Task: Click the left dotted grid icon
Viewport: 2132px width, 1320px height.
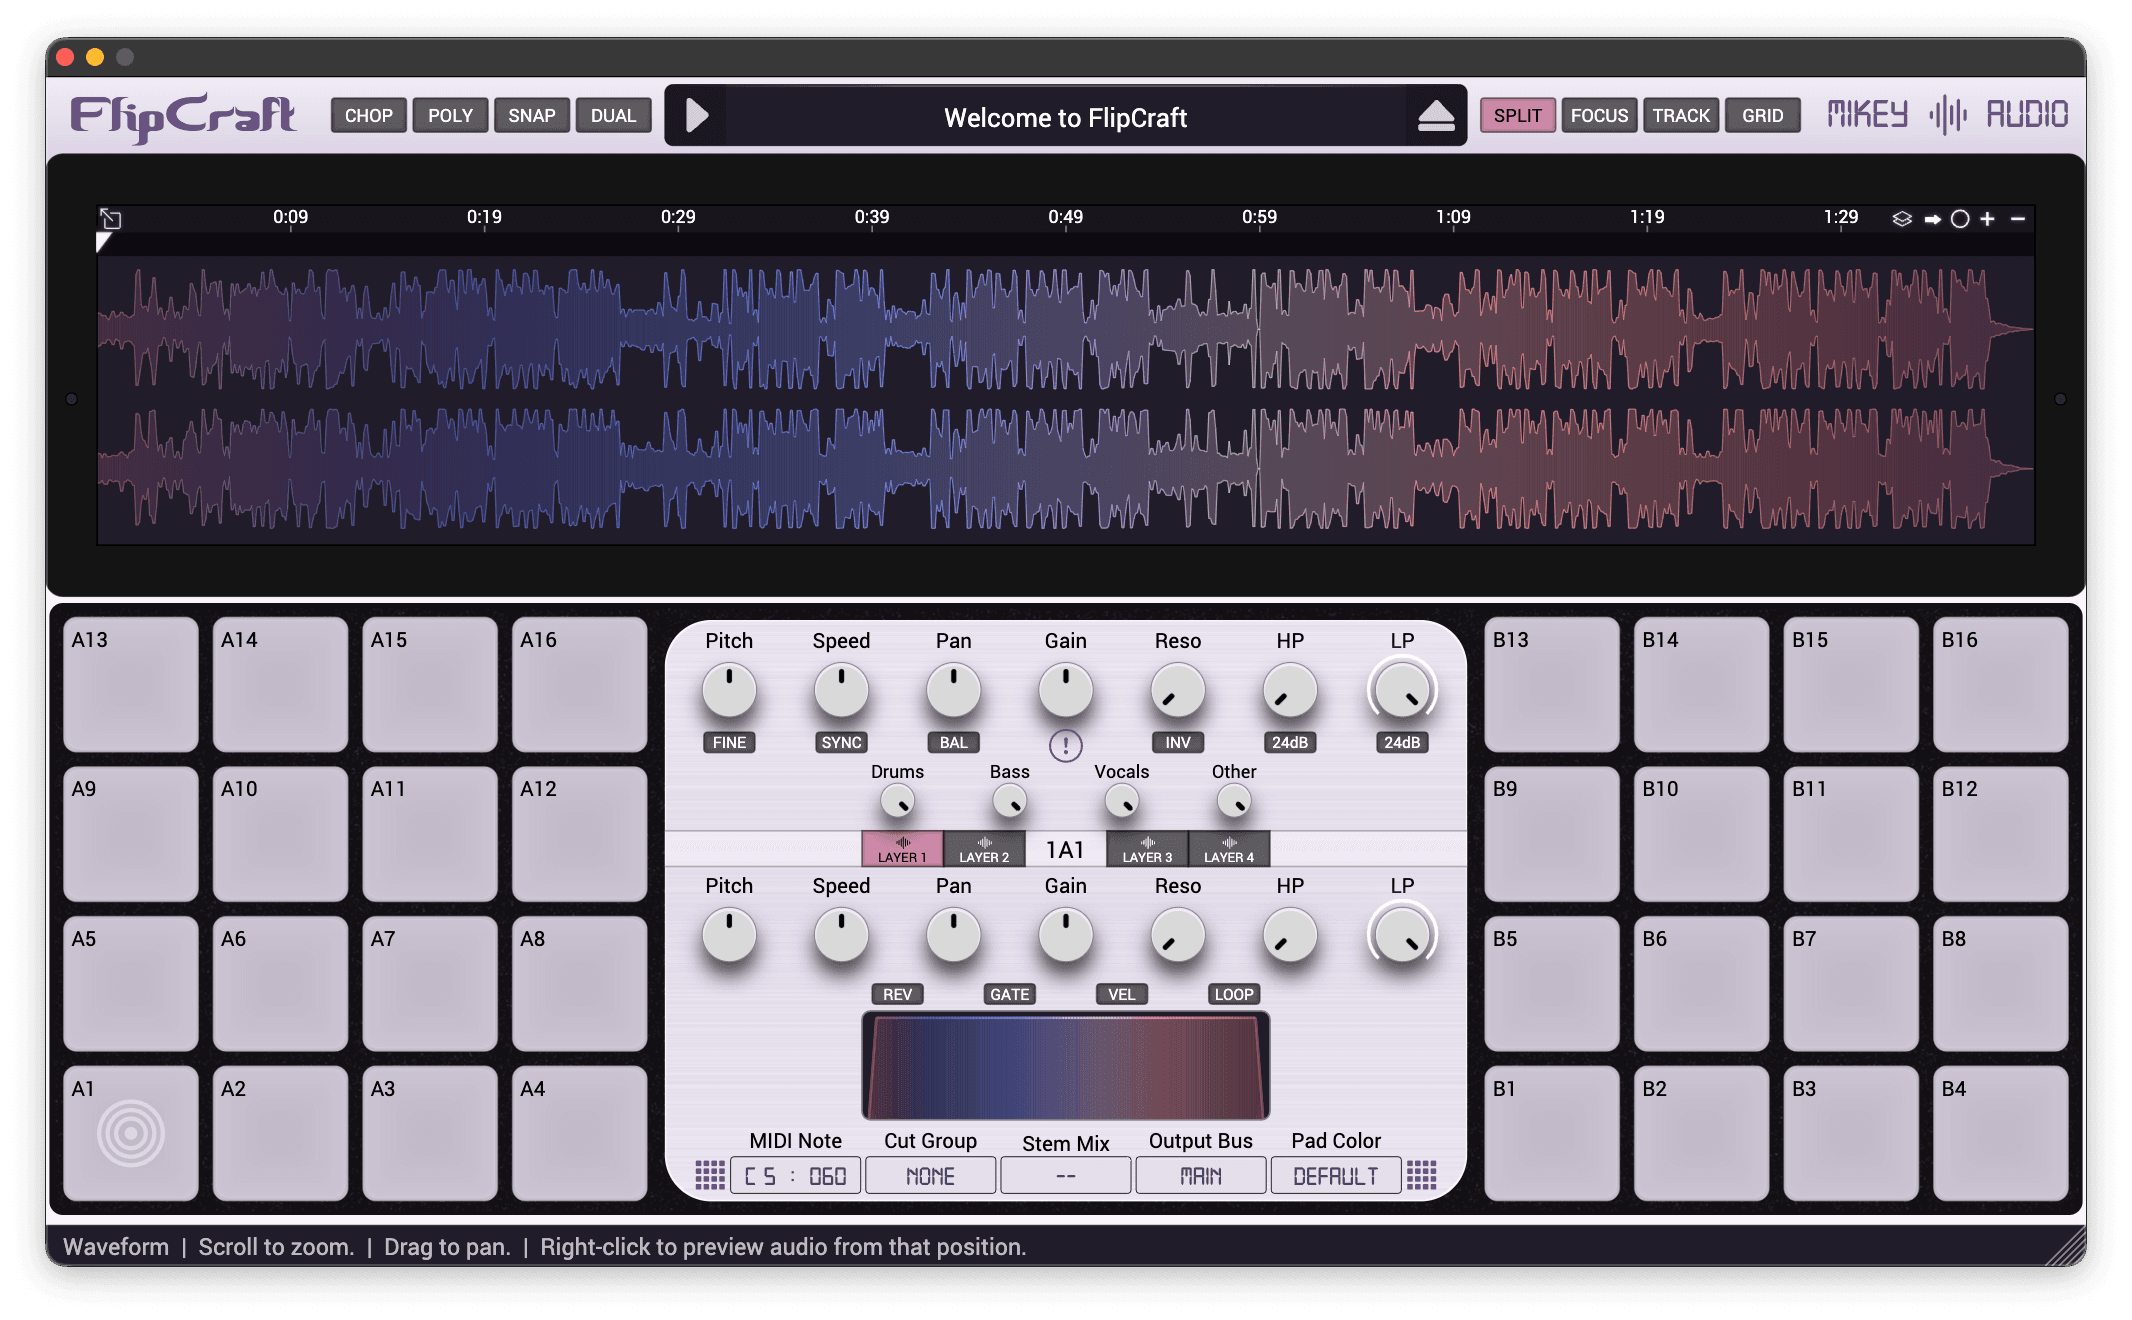Action: [x=710, y=1175]
